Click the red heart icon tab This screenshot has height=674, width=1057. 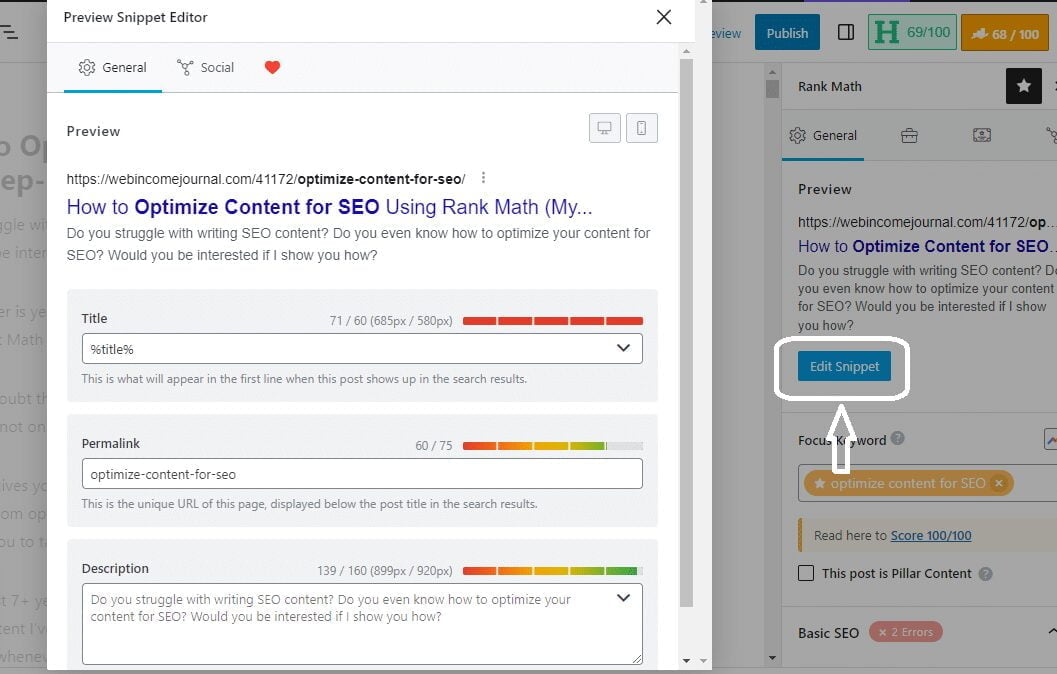coord(272,67)
